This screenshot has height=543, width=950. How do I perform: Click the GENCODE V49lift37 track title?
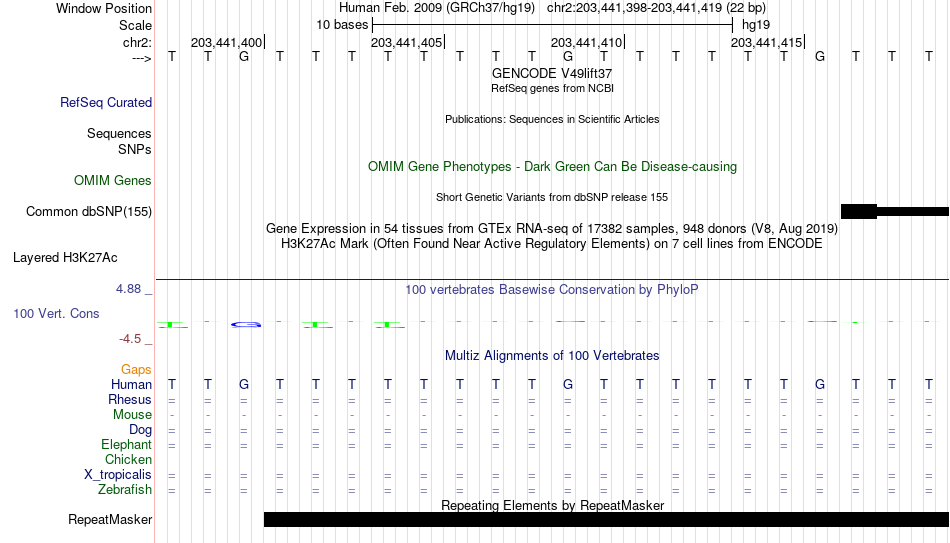coord(552,73)
